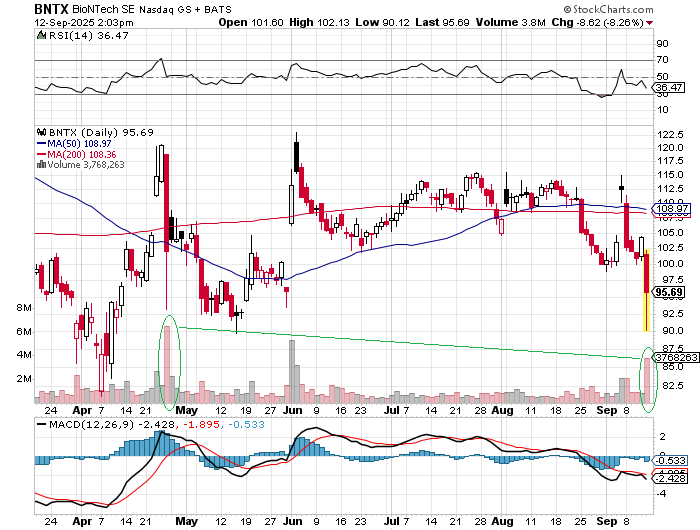Click the volume bars icon in legend
The height and width of the screenshot is (530, 700).
point(41,164)
